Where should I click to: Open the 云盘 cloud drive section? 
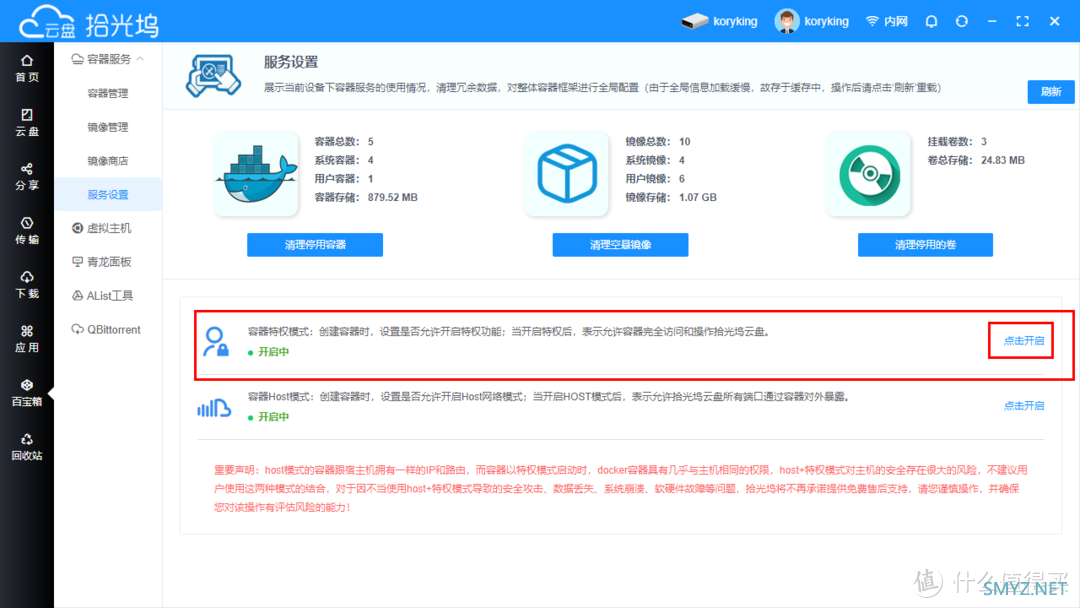pos(27,123)
